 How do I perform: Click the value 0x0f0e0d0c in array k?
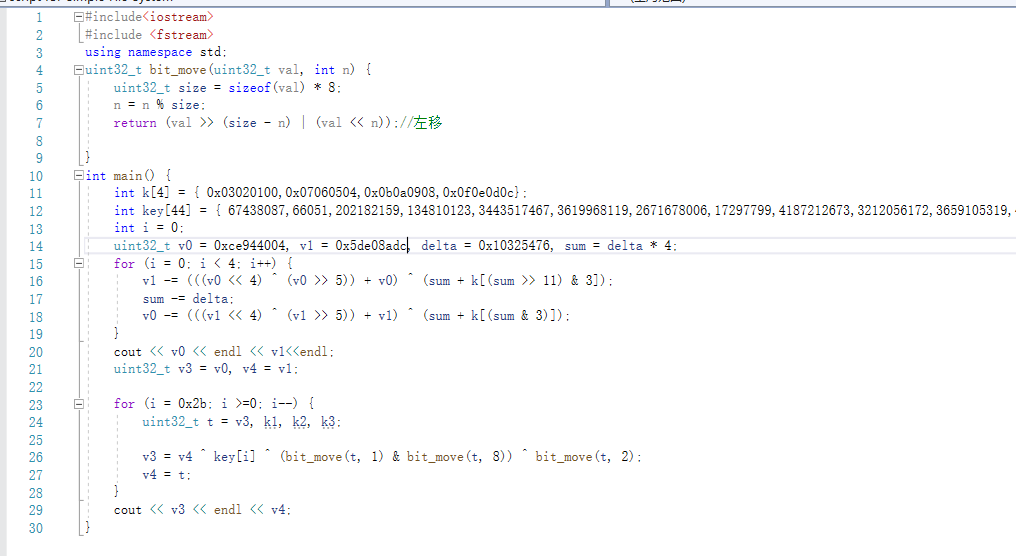(479, 192)
